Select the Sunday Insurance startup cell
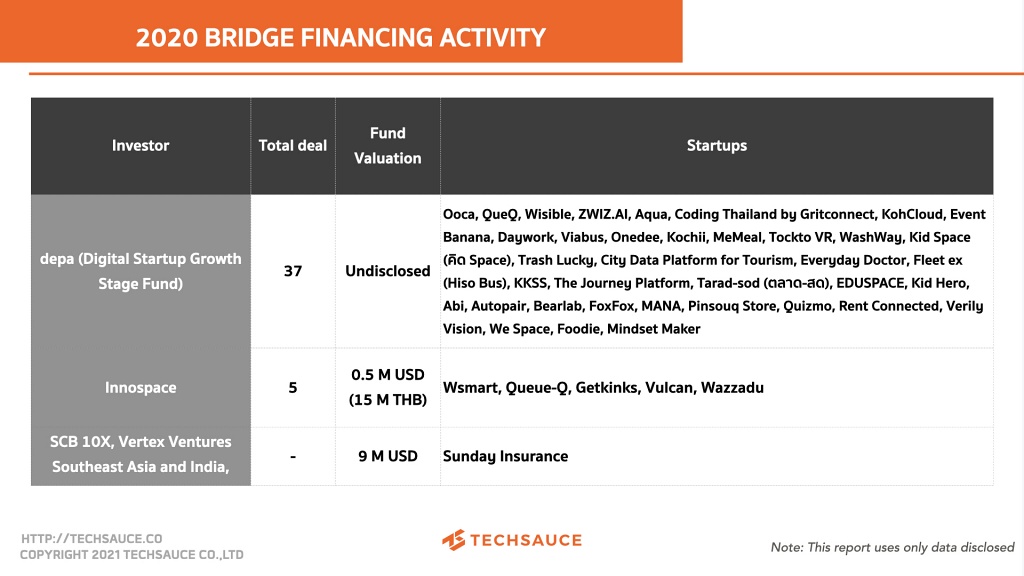1024x576 pixels. (x=506, y=456)
